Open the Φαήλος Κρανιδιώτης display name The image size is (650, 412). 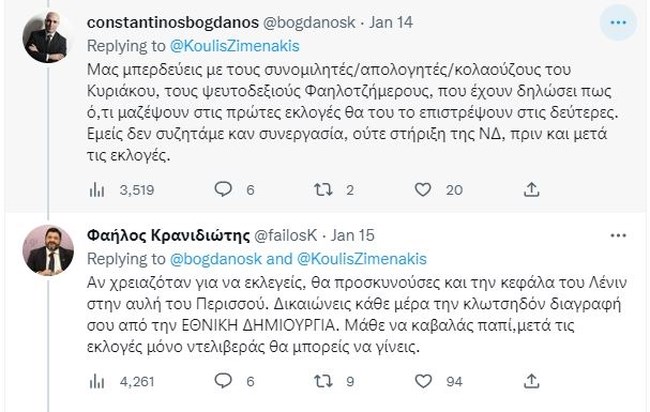(152, 237)
